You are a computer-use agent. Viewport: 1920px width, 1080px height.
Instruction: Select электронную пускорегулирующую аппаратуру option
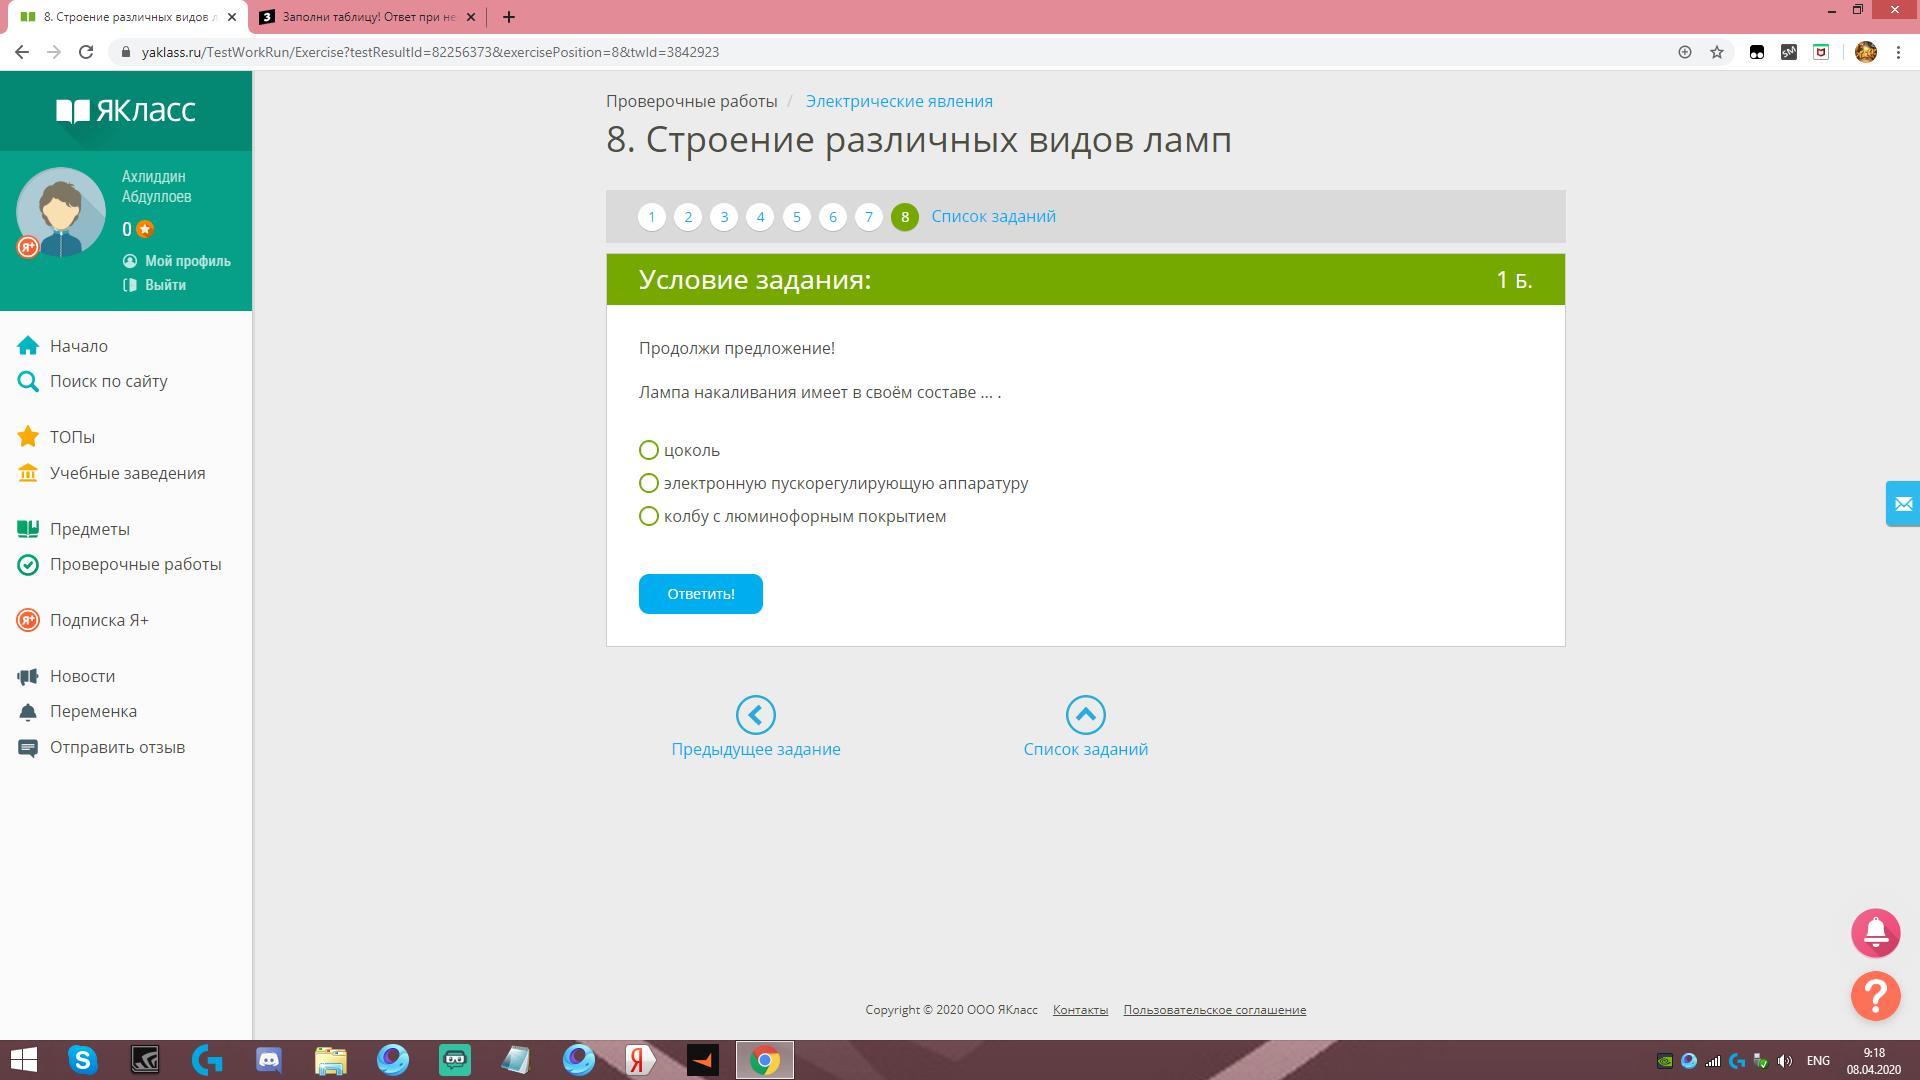click(x=649, y=483)
